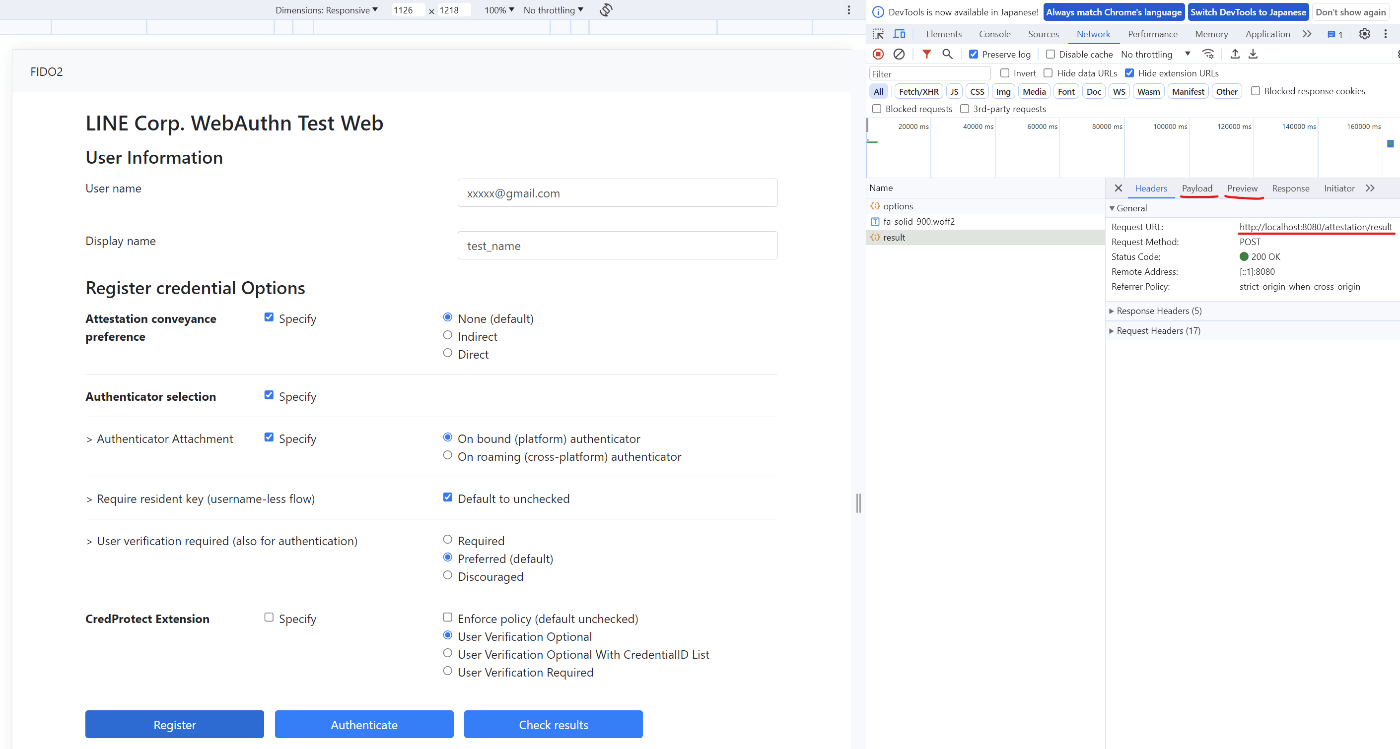Screen dimensions: 1400x749
Task: Click the import HAR upload icon
Action: tap(1235, 54)
